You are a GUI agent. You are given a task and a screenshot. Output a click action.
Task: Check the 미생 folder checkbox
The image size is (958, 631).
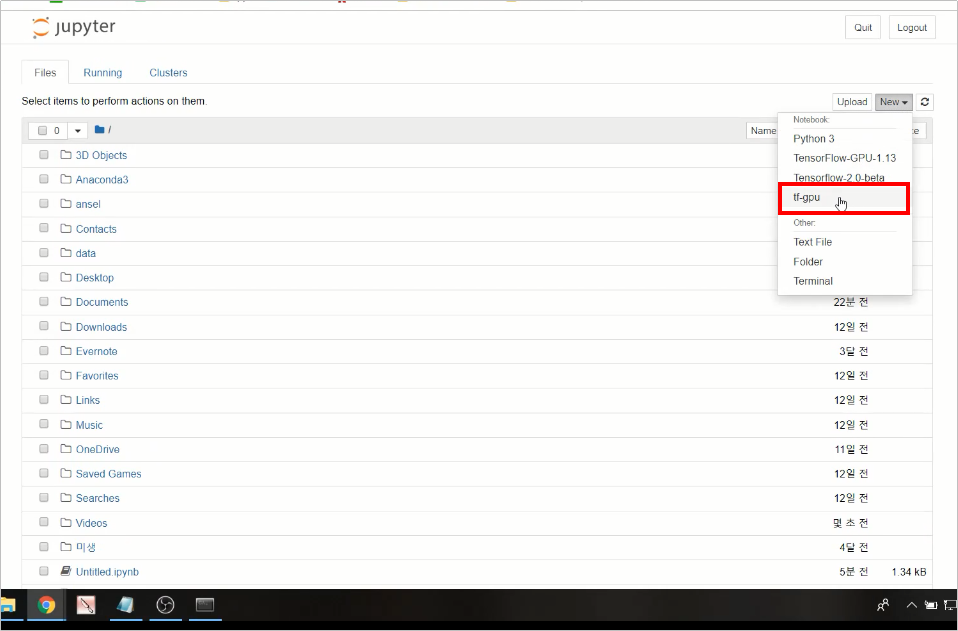(43, 547)
